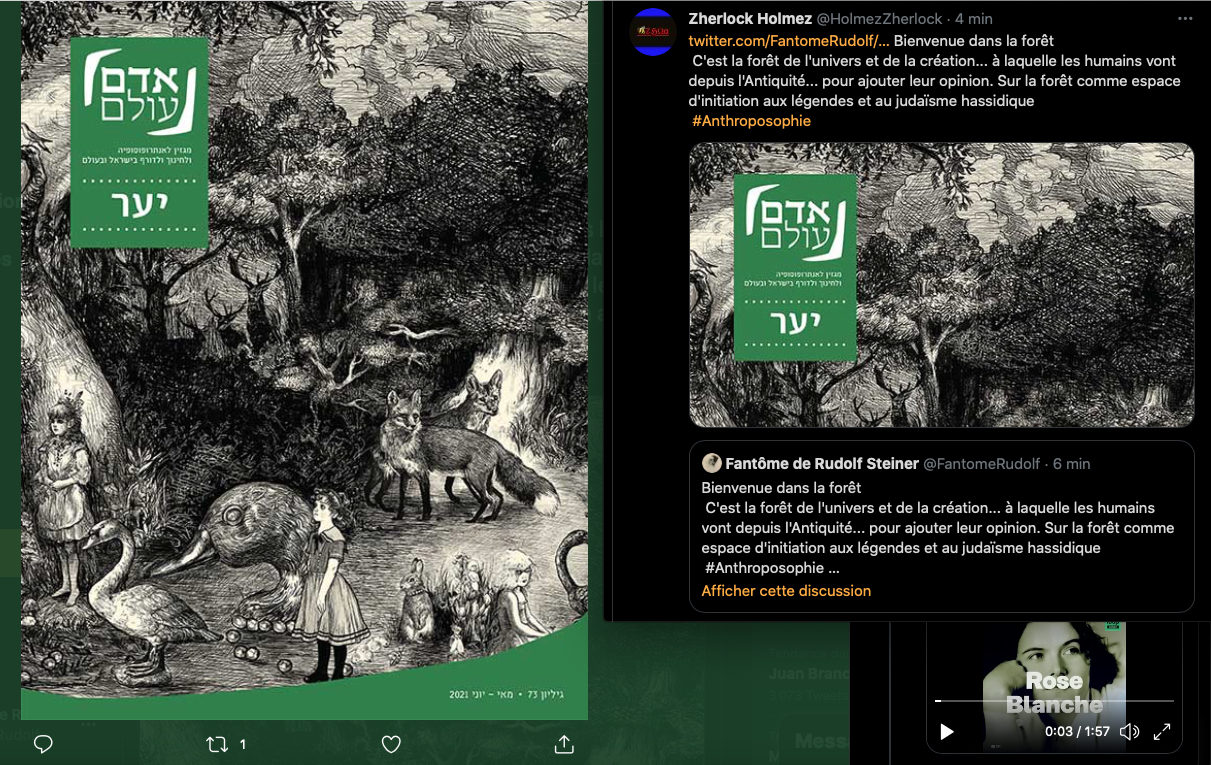The width and height of the screenshot is (1211, 765).
Task: Retweet the forest magazine post
Action: point(216,744)
